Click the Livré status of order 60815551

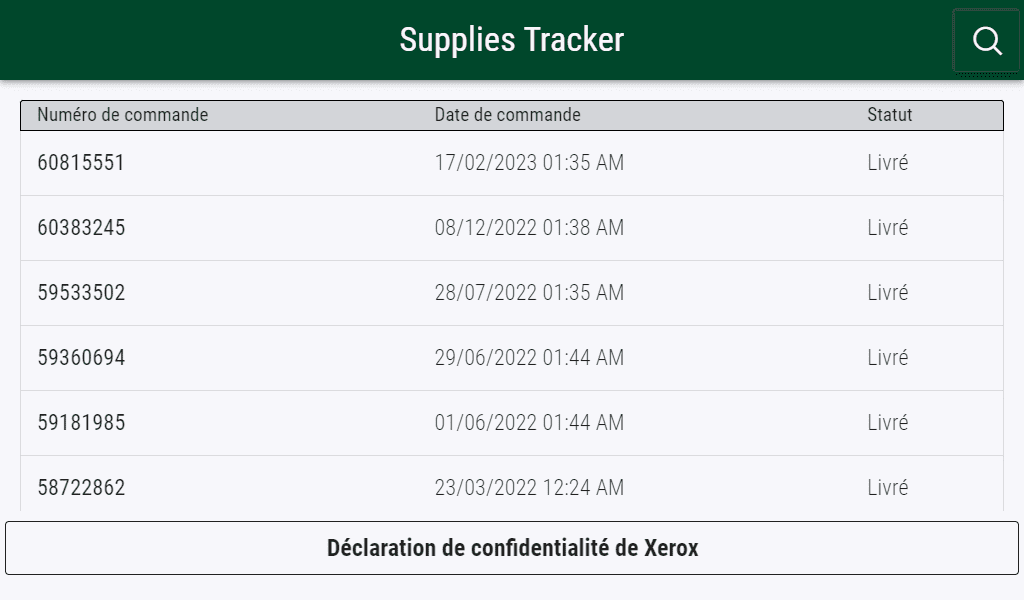pyautogui.click(x=888, y=162)
